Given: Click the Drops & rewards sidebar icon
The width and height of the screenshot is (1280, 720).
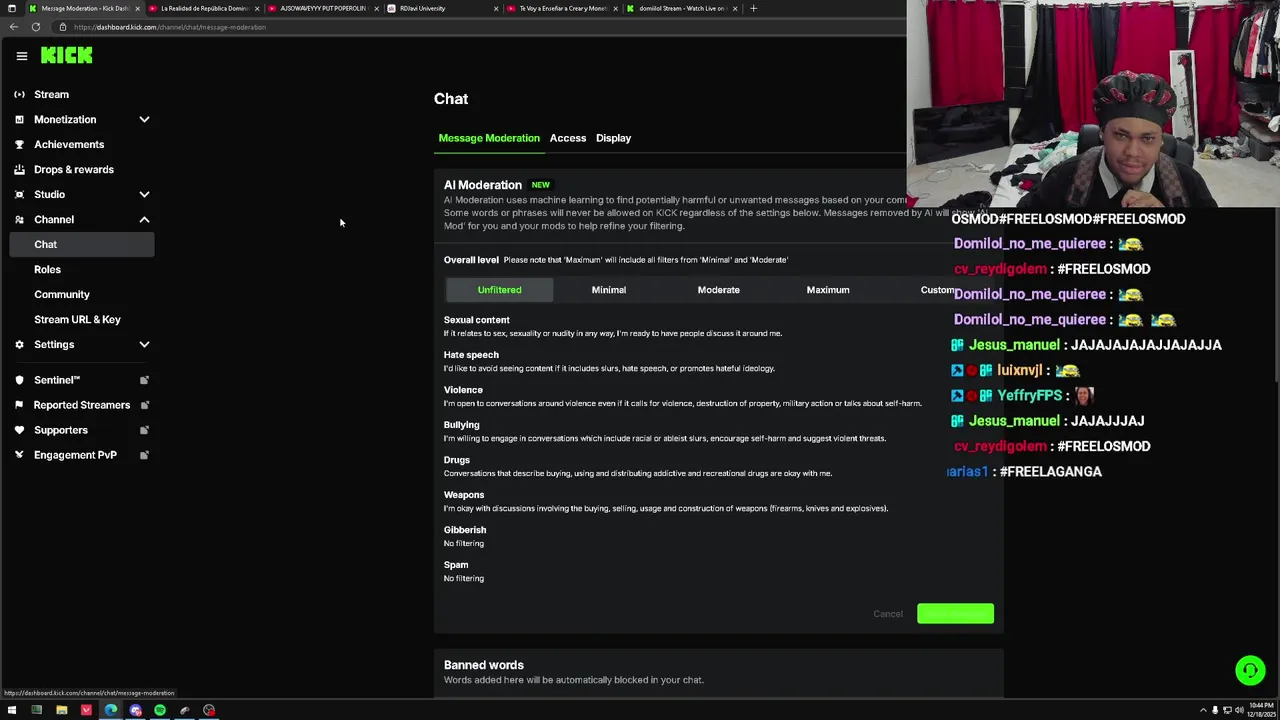Looking at the screenshot, I should (x=19, y=169).
